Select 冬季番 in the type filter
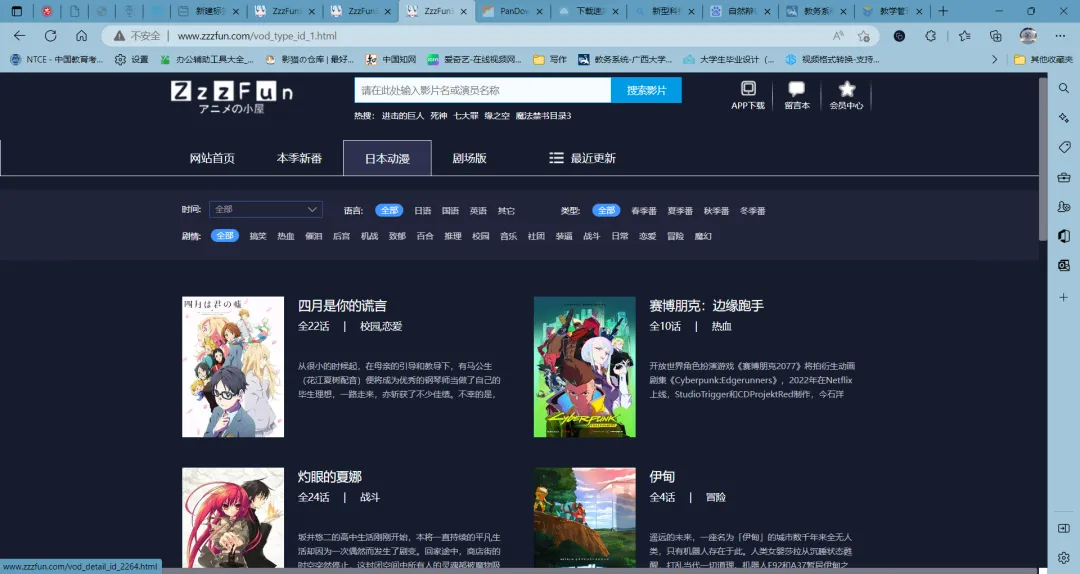1080x574 pixels. tap(752, 211)
